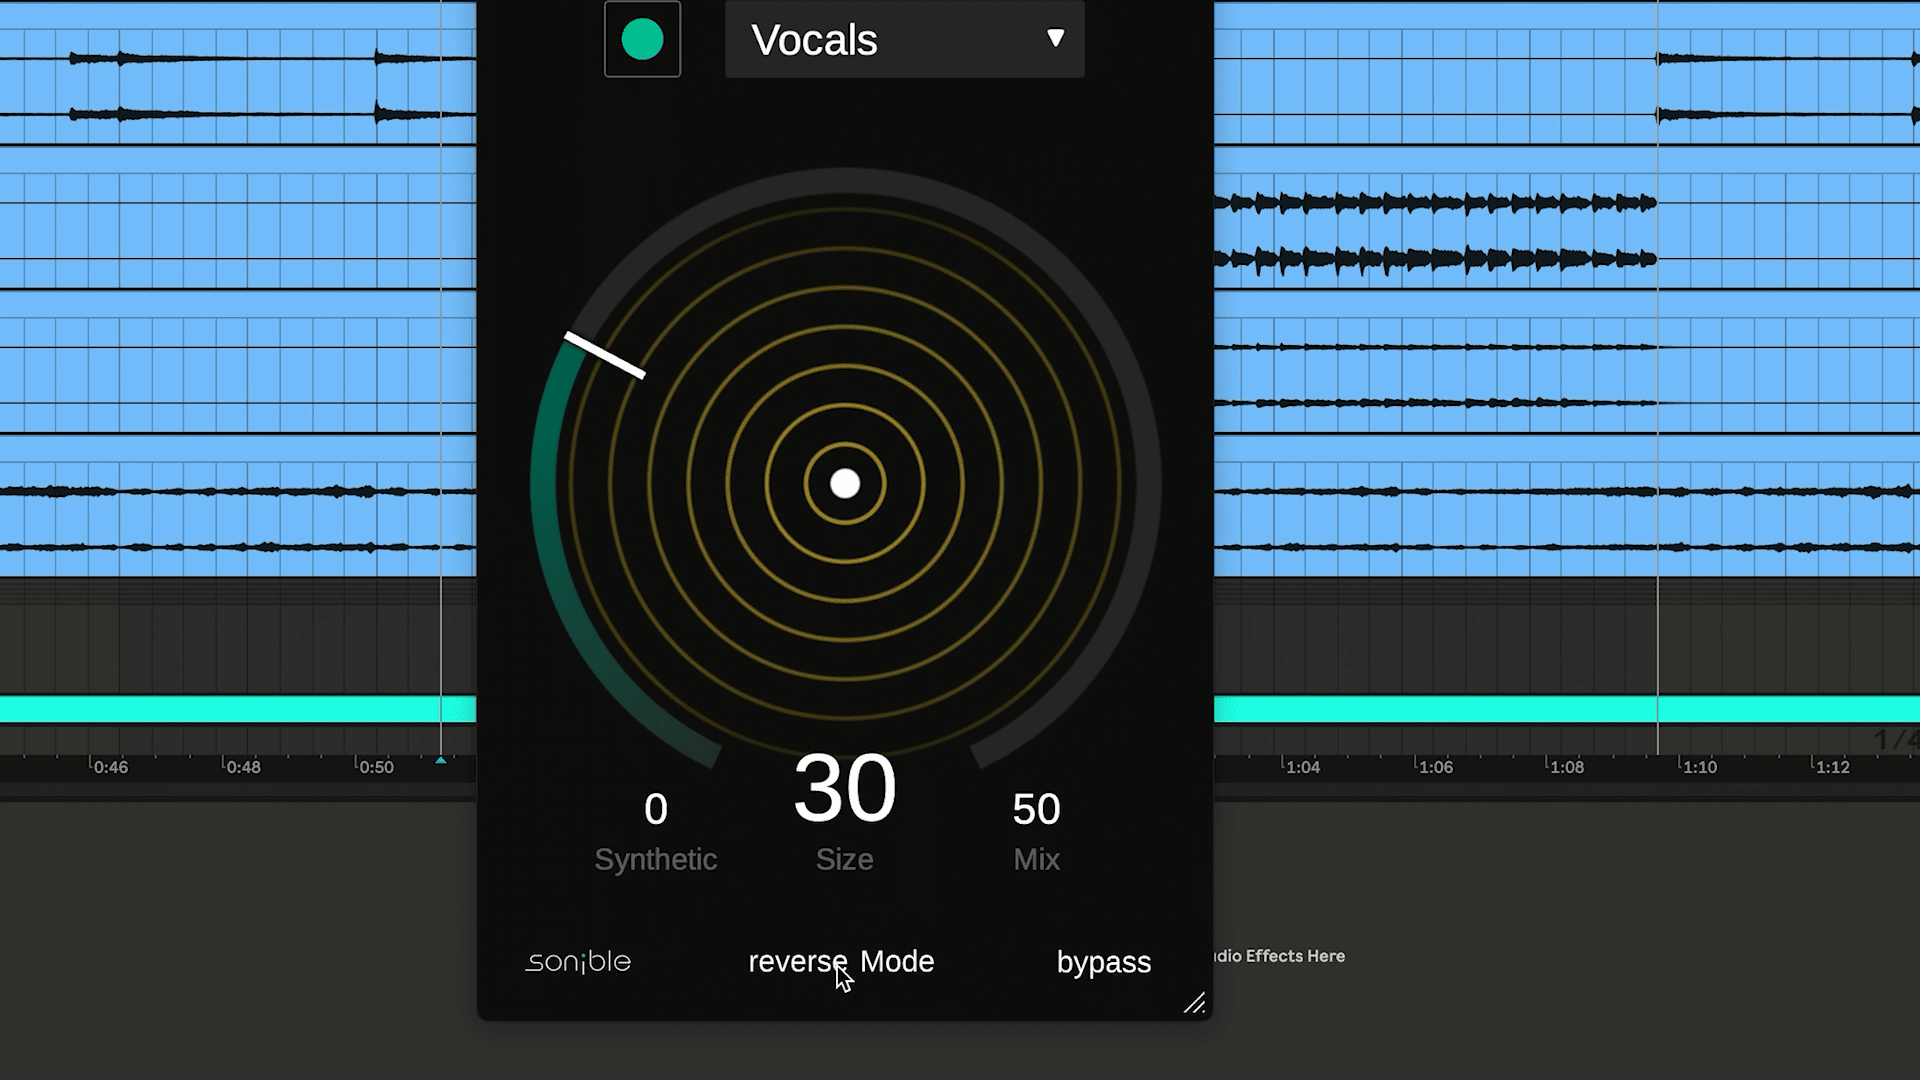Click the 0:48 mark on the timeline ruler
Screen dimensions: 1920x1080
tap(243, 767)
